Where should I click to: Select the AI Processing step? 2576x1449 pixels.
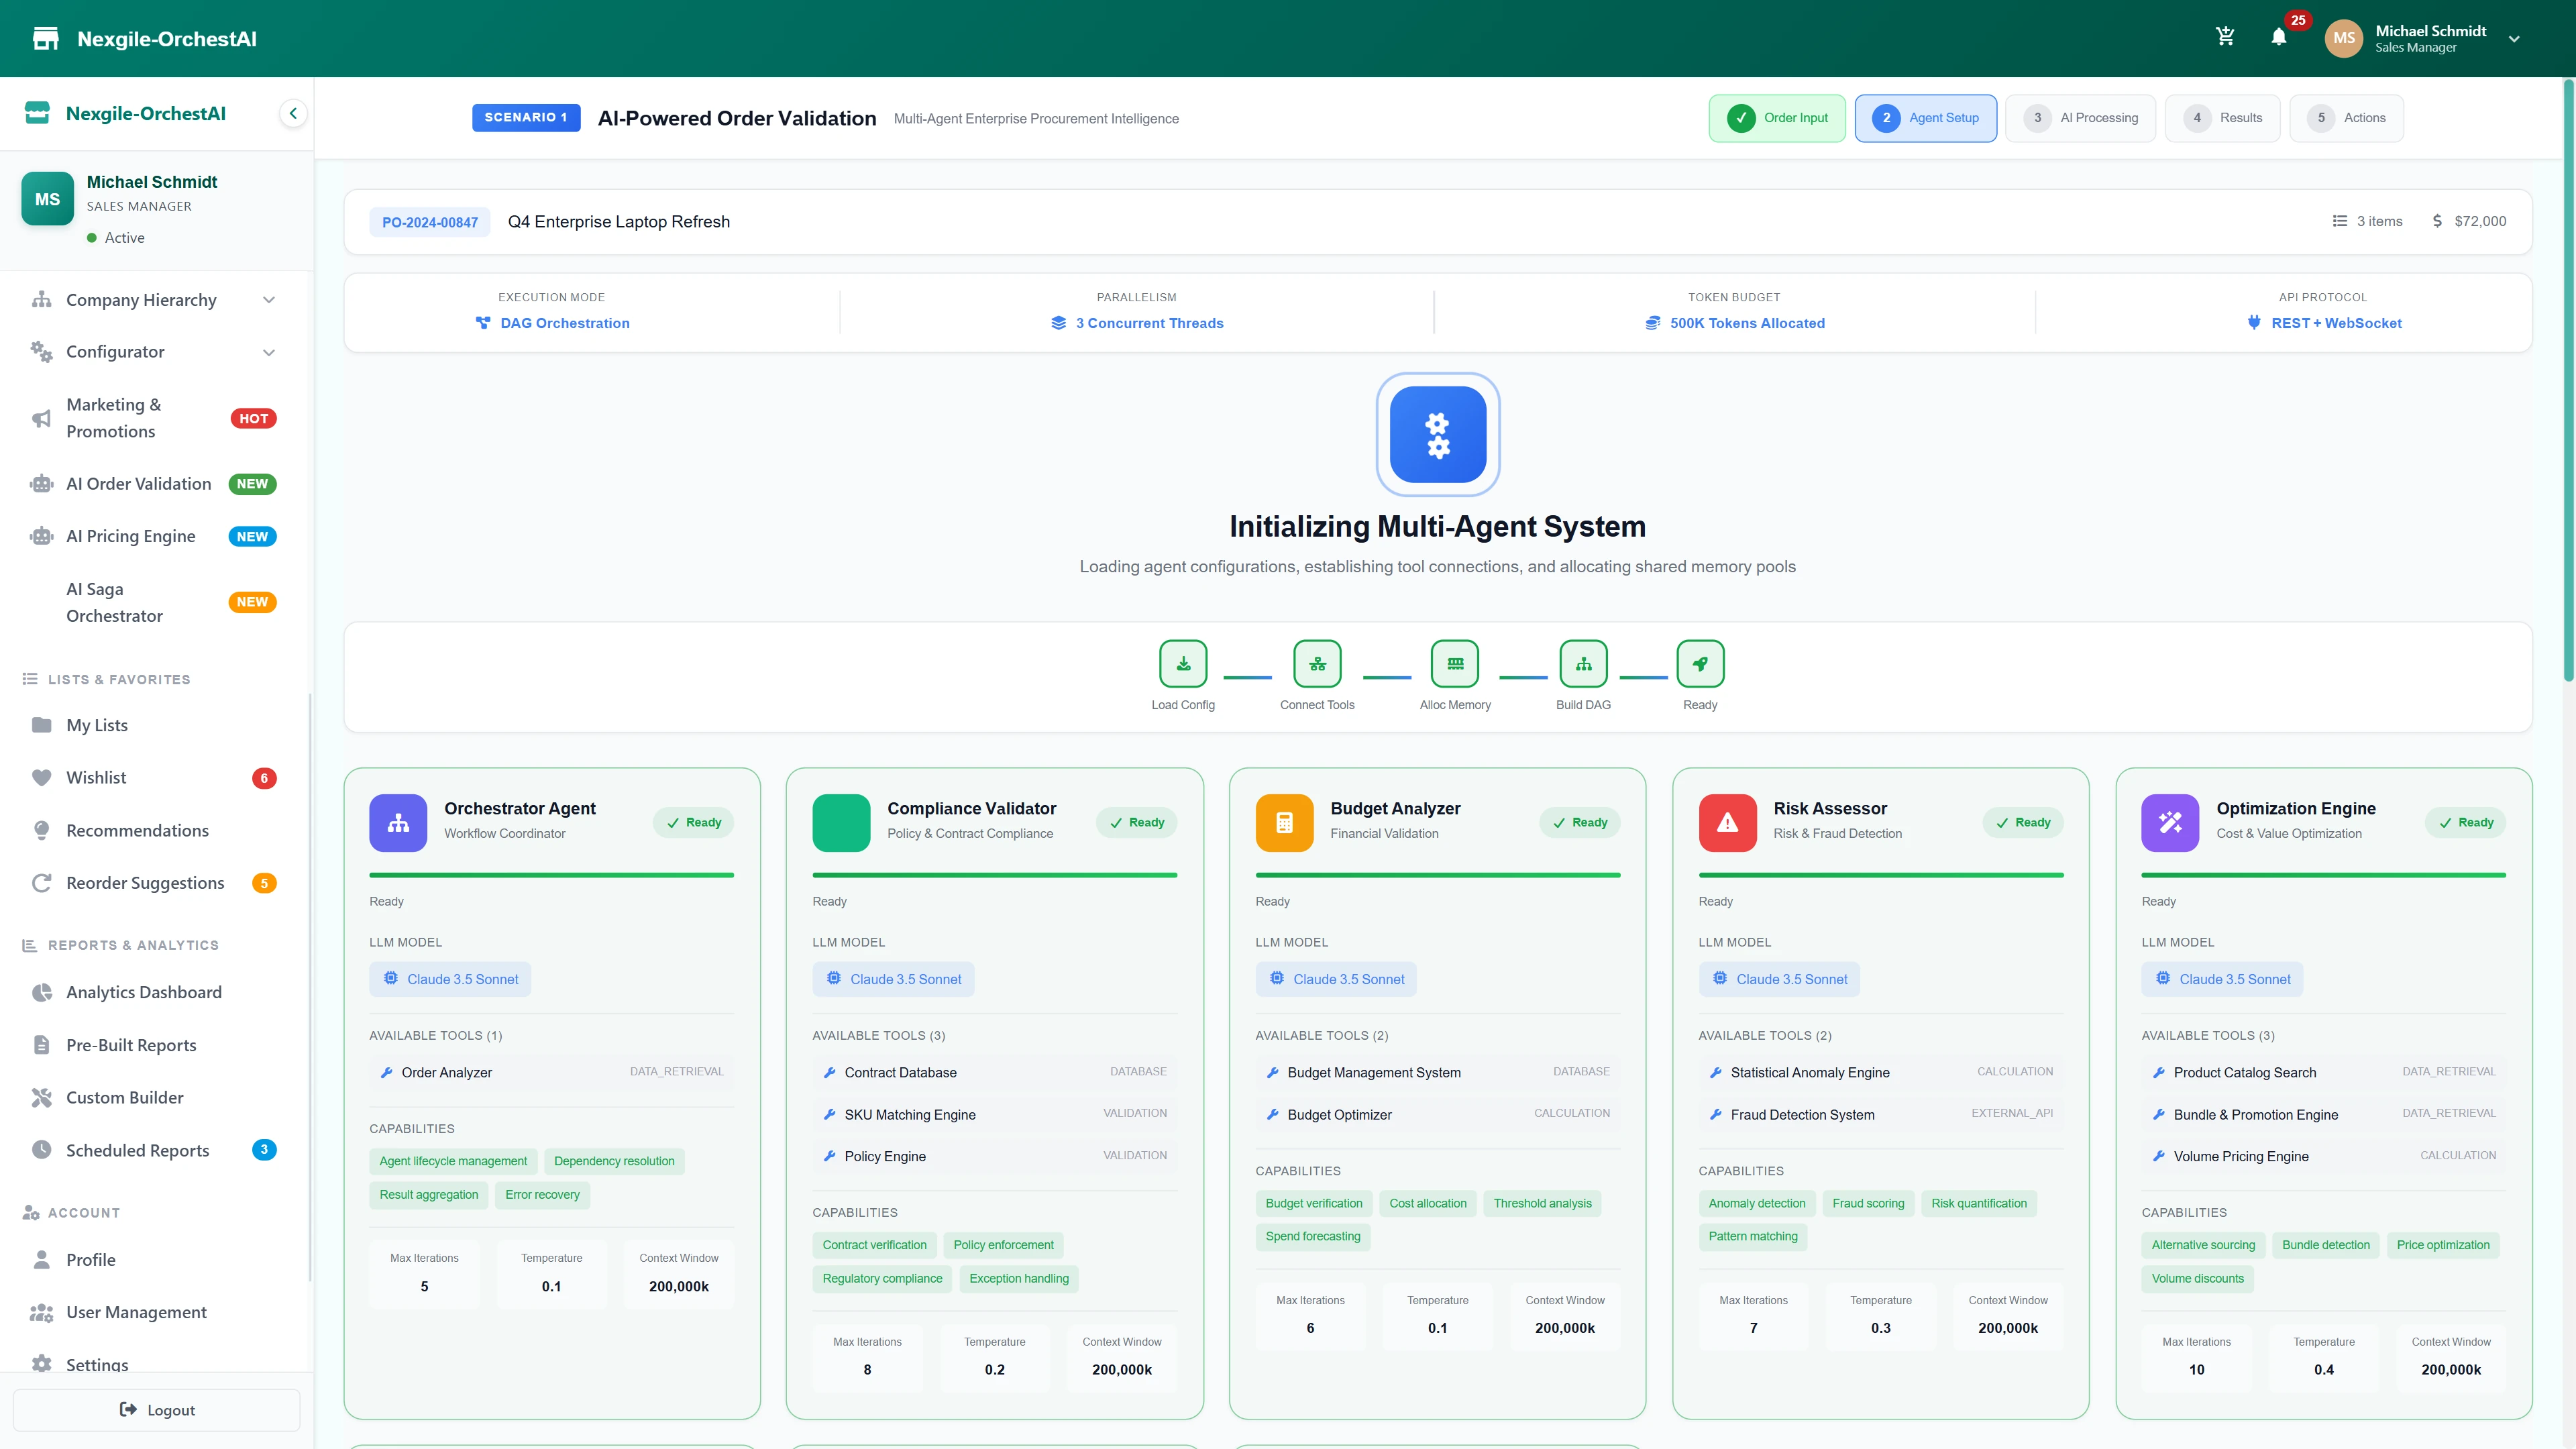[2080, 117]
